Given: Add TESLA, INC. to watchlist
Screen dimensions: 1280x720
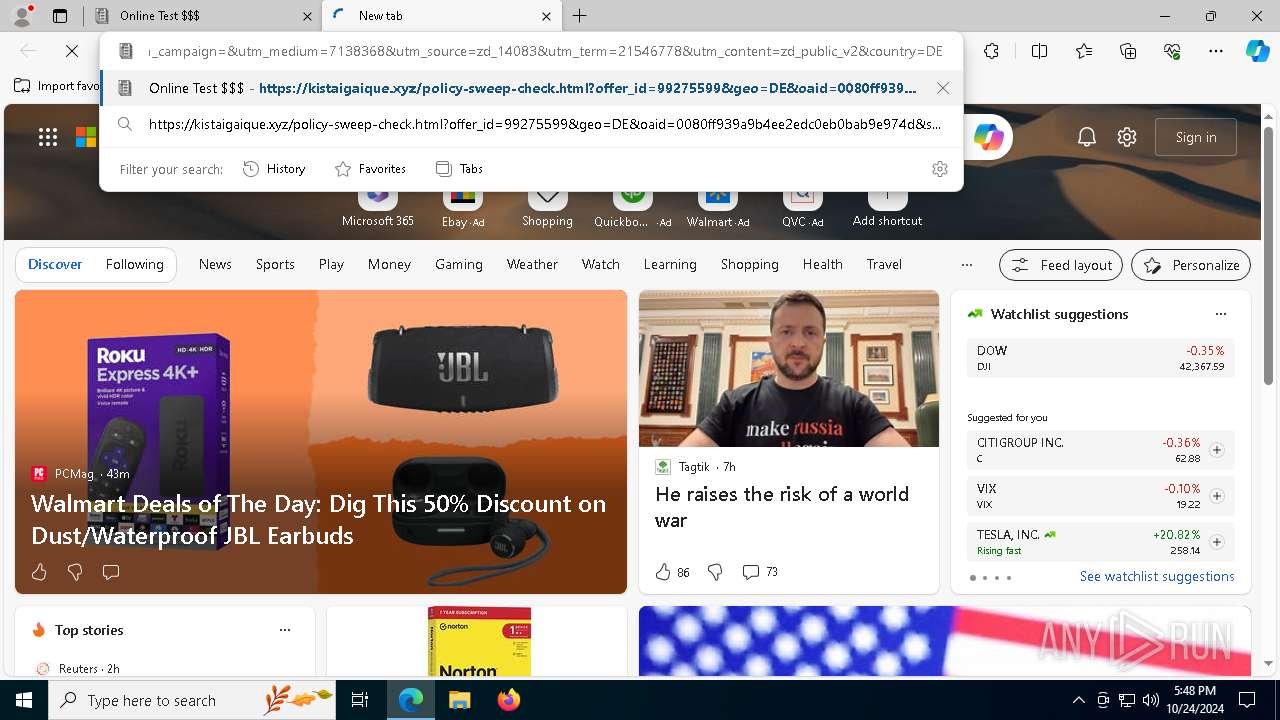Looking at the screenshot, I should (x=1216, y=542).
